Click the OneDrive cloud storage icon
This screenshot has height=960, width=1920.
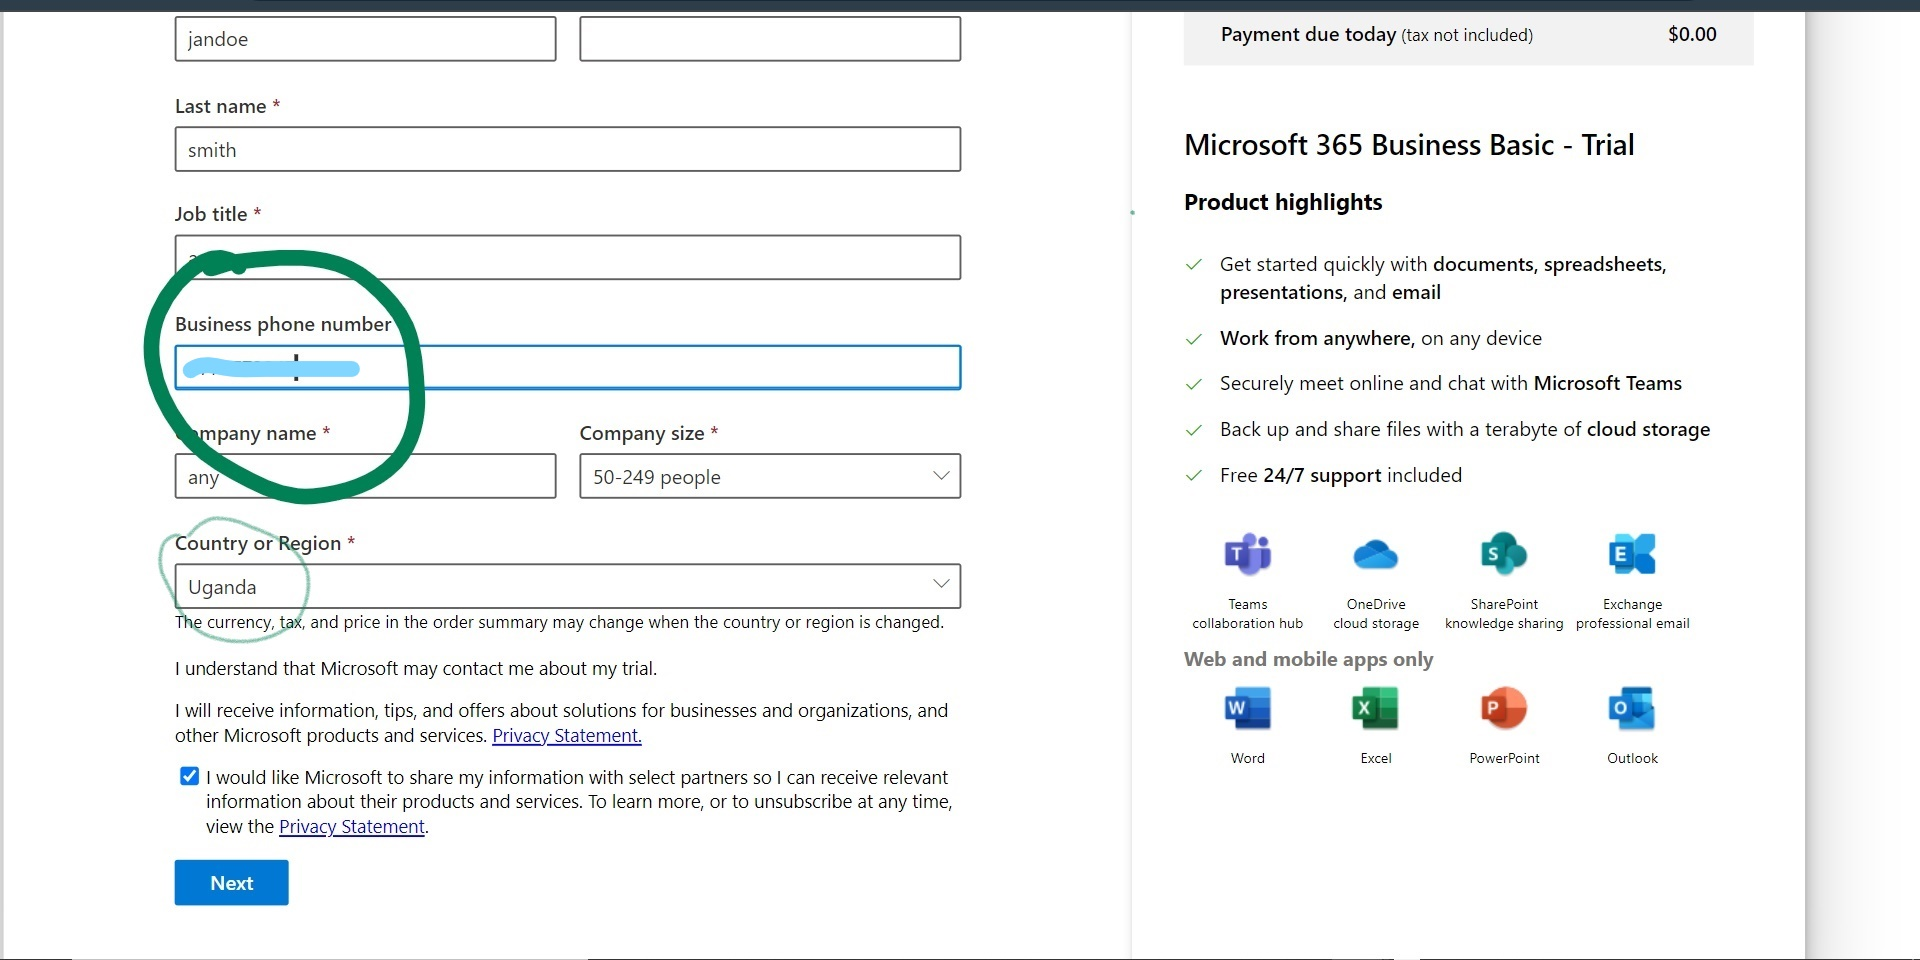(1375, 554)
